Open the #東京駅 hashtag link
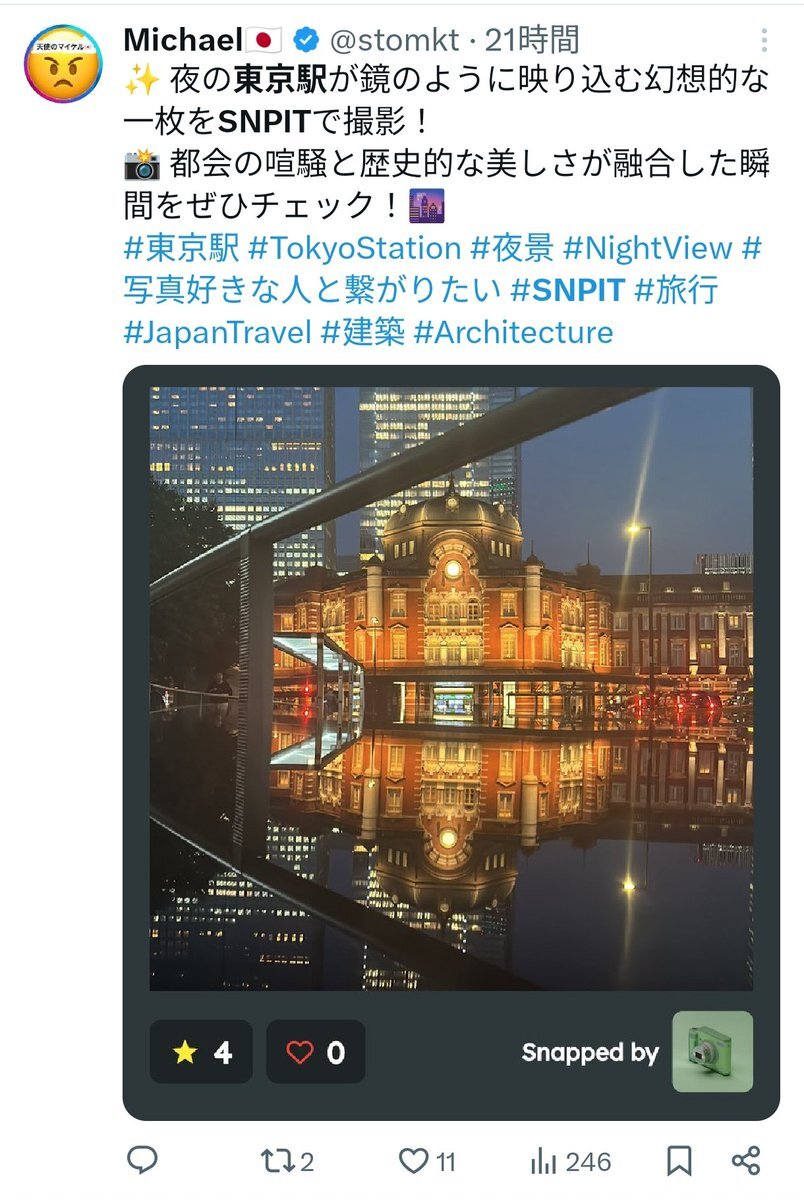This screenshot has width=804, height=1200. coord(181,247)
